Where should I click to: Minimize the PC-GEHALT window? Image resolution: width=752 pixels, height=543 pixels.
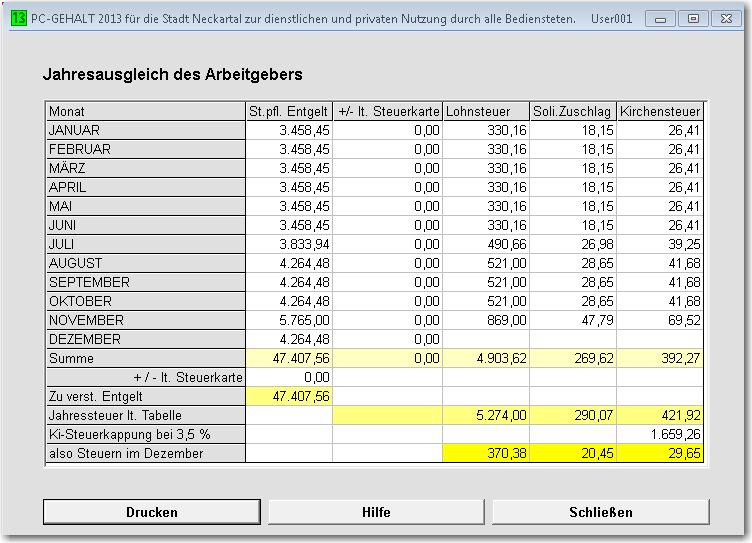point(660,19)
